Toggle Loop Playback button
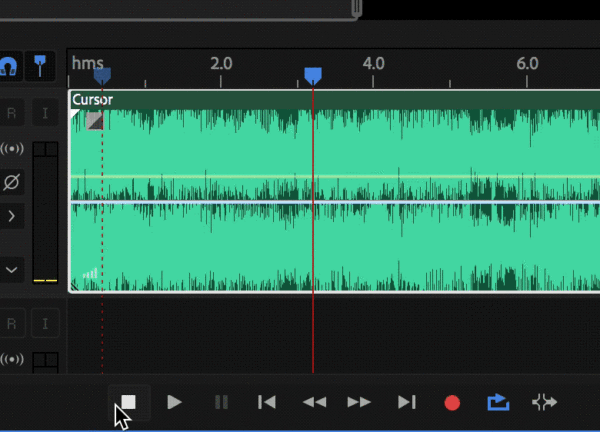Image resolution: width=600 pixels, height=432 pixels. [498, 402]
